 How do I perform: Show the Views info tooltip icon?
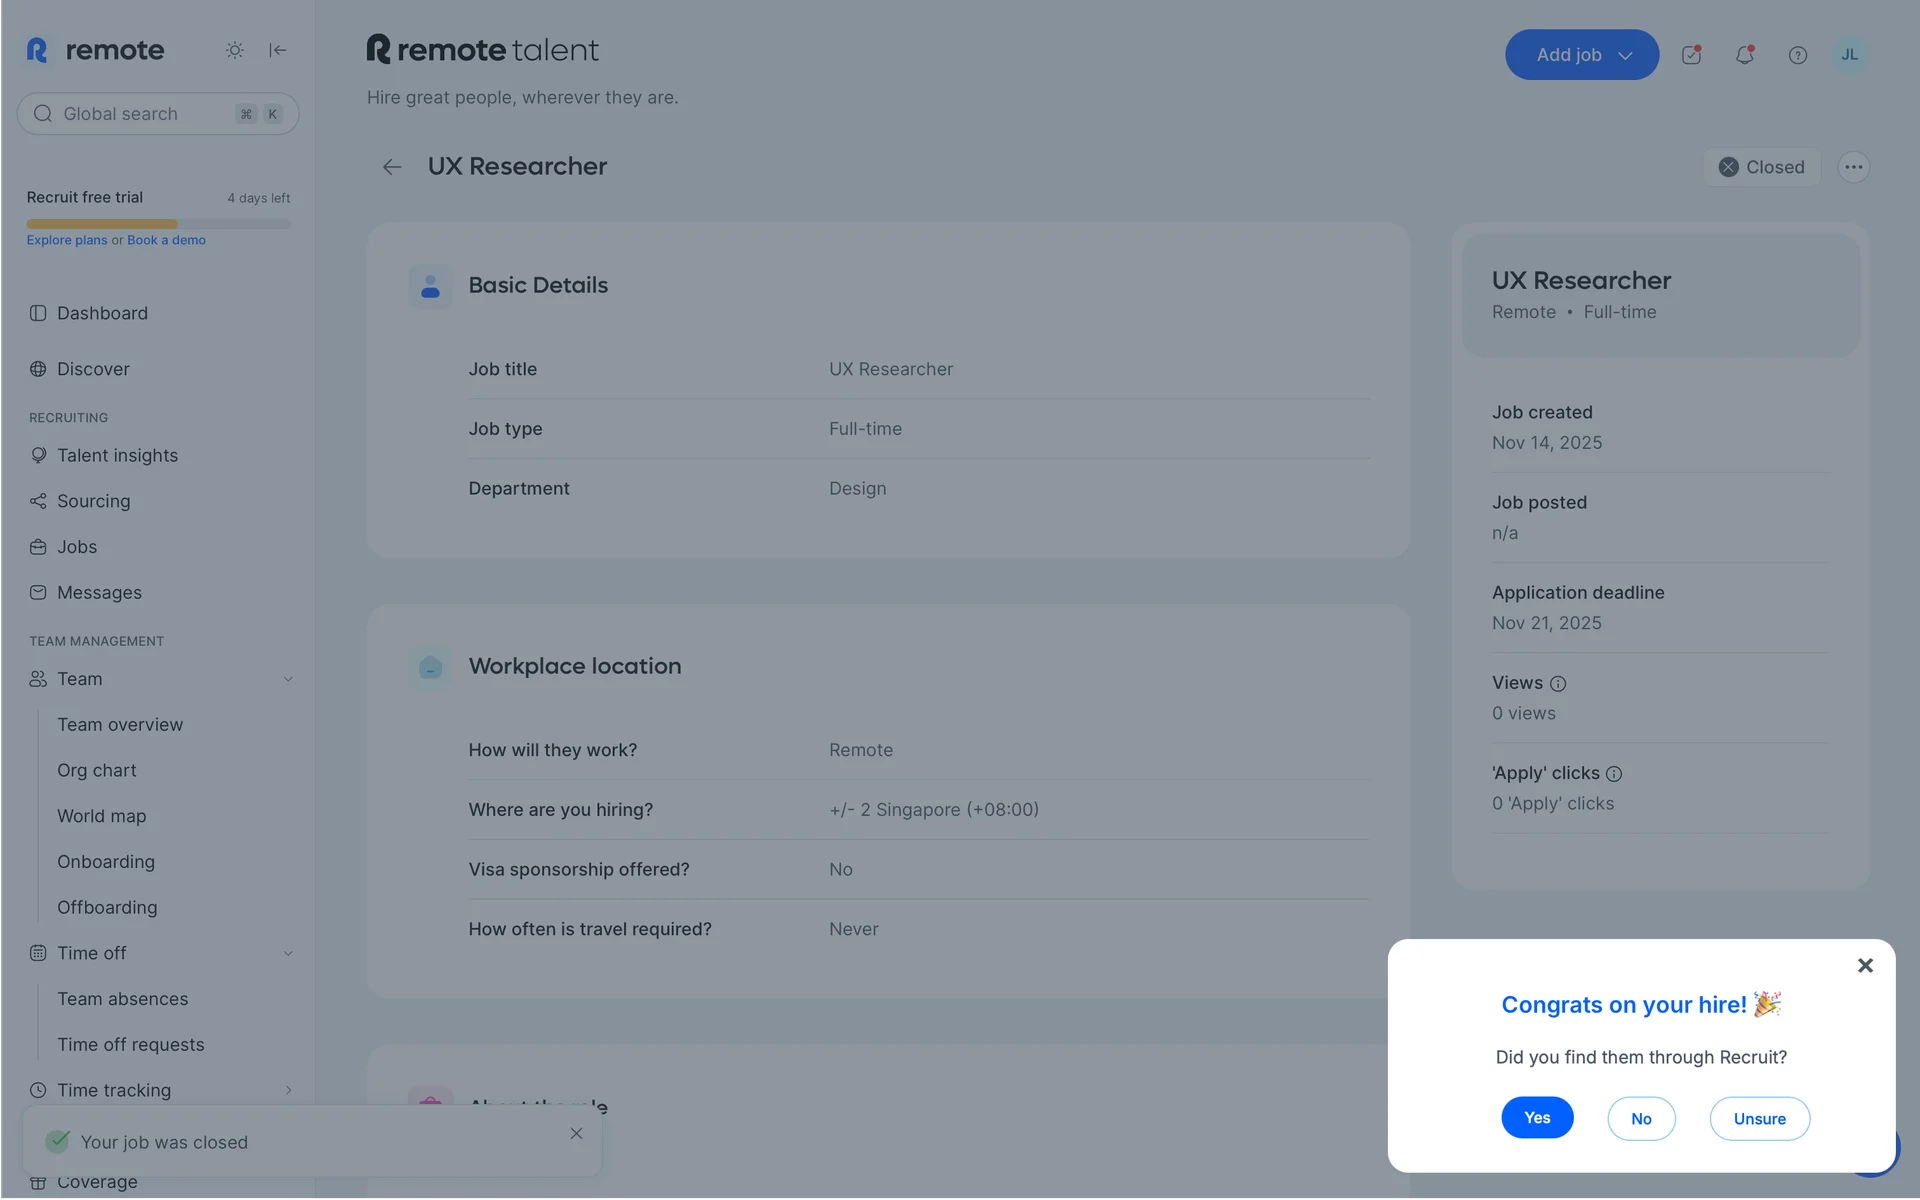click(1558, 684)
